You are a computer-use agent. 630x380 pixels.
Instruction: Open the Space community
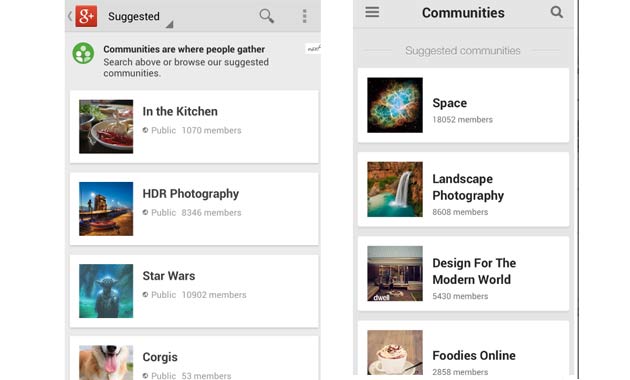pyautogui.click(x=463, y=105)
